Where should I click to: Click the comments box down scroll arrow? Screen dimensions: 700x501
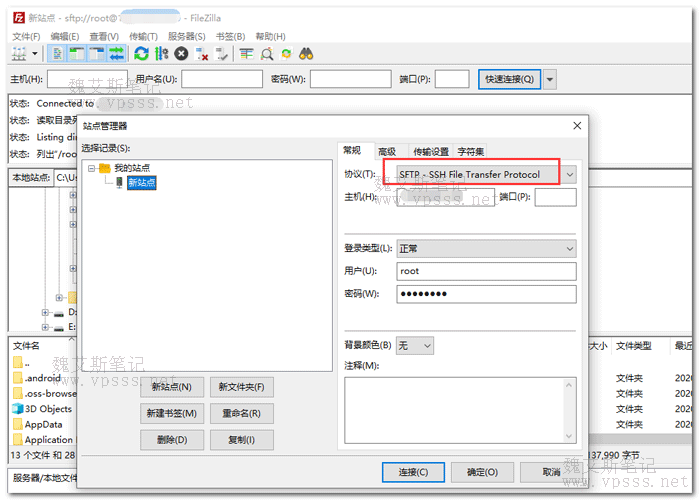point(569,436)
